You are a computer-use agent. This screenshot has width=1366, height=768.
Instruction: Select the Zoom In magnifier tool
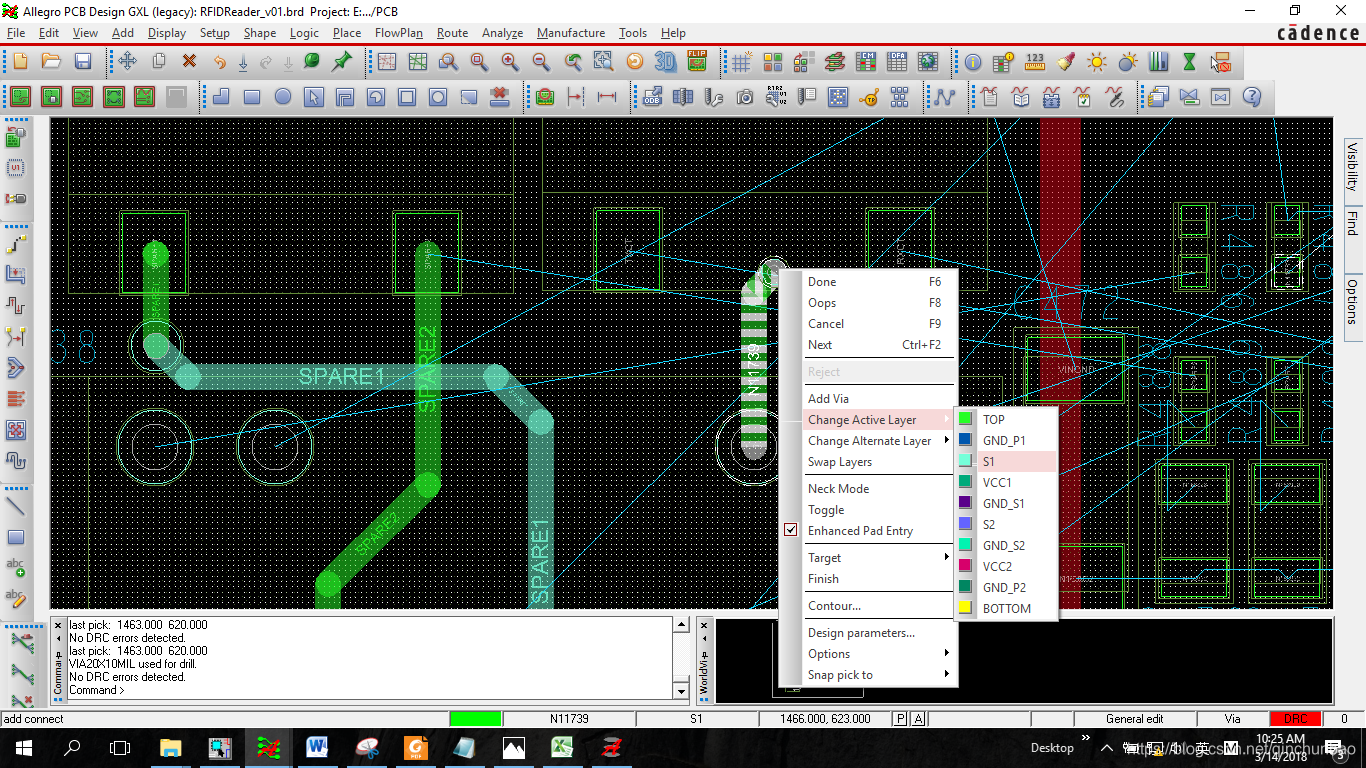(x=510, y=62)
